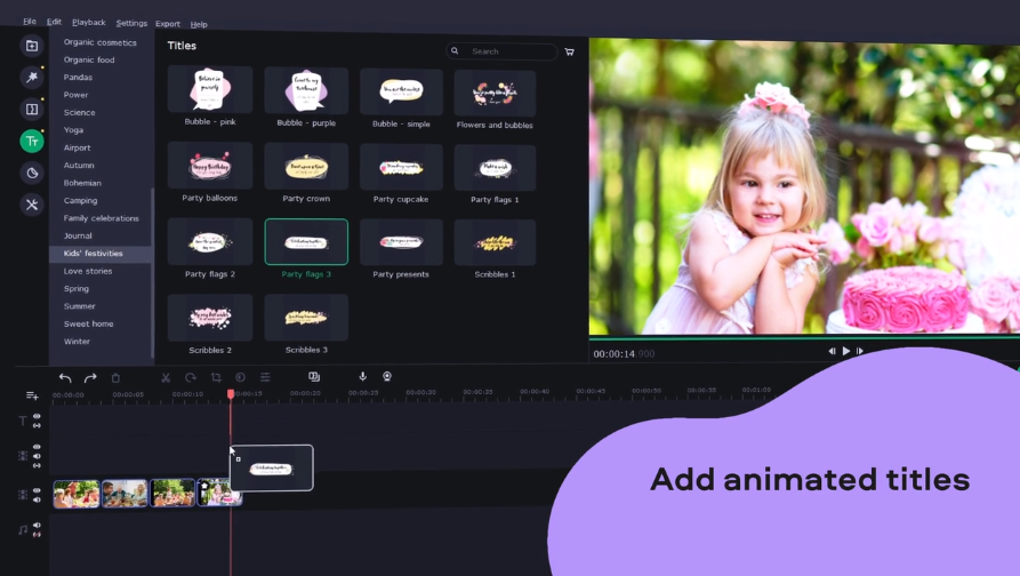Hide the overlay video track eye icon
The image size is (1020, 576).
point(37,447)
